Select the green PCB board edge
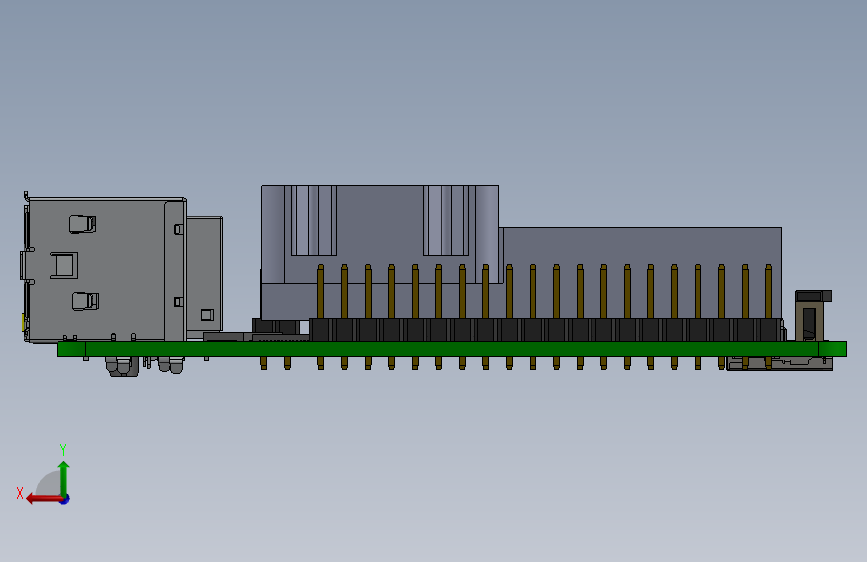 pos(452,349)
